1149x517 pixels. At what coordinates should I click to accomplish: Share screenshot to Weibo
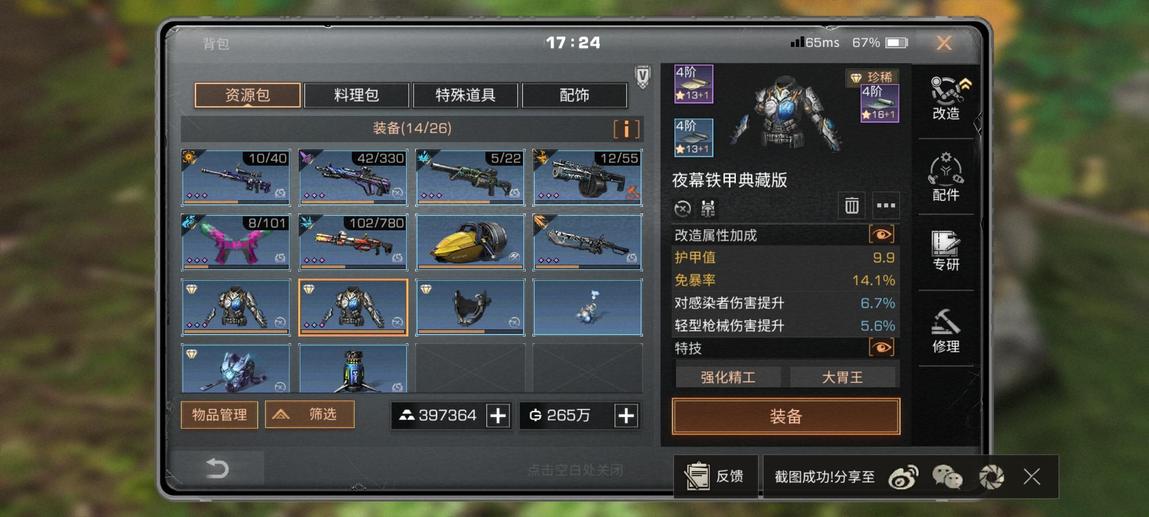pyautogui.click(x=903, y=477)
